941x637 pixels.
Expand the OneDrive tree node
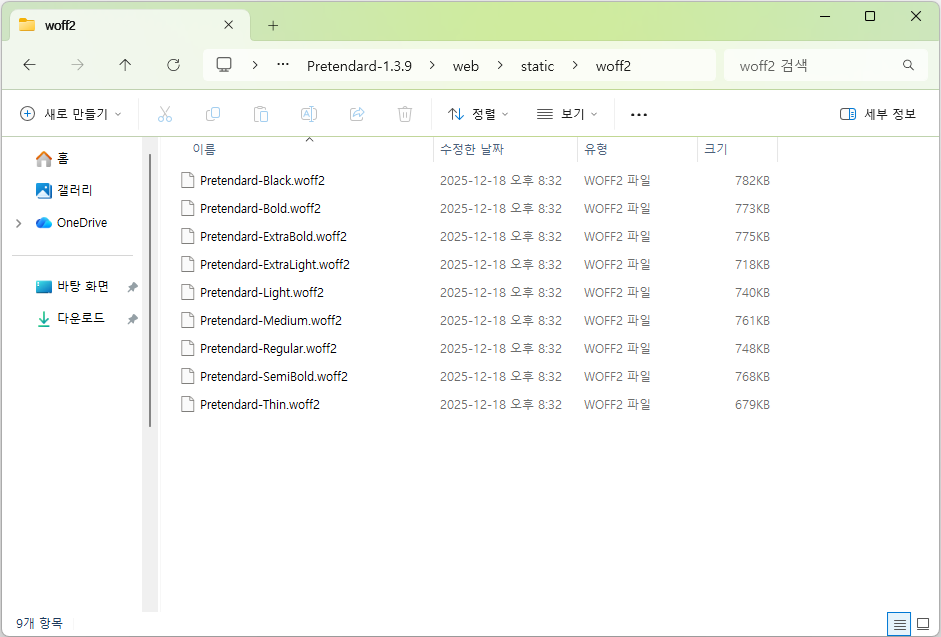coord(19,223)
